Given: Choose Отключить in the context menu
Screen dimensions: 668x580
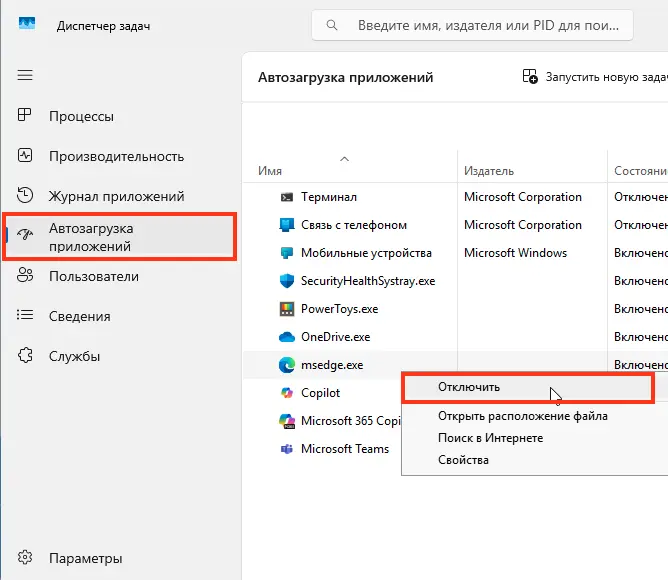Looking at the screenshot, I should pyautogui.click(x=528, y=387).
